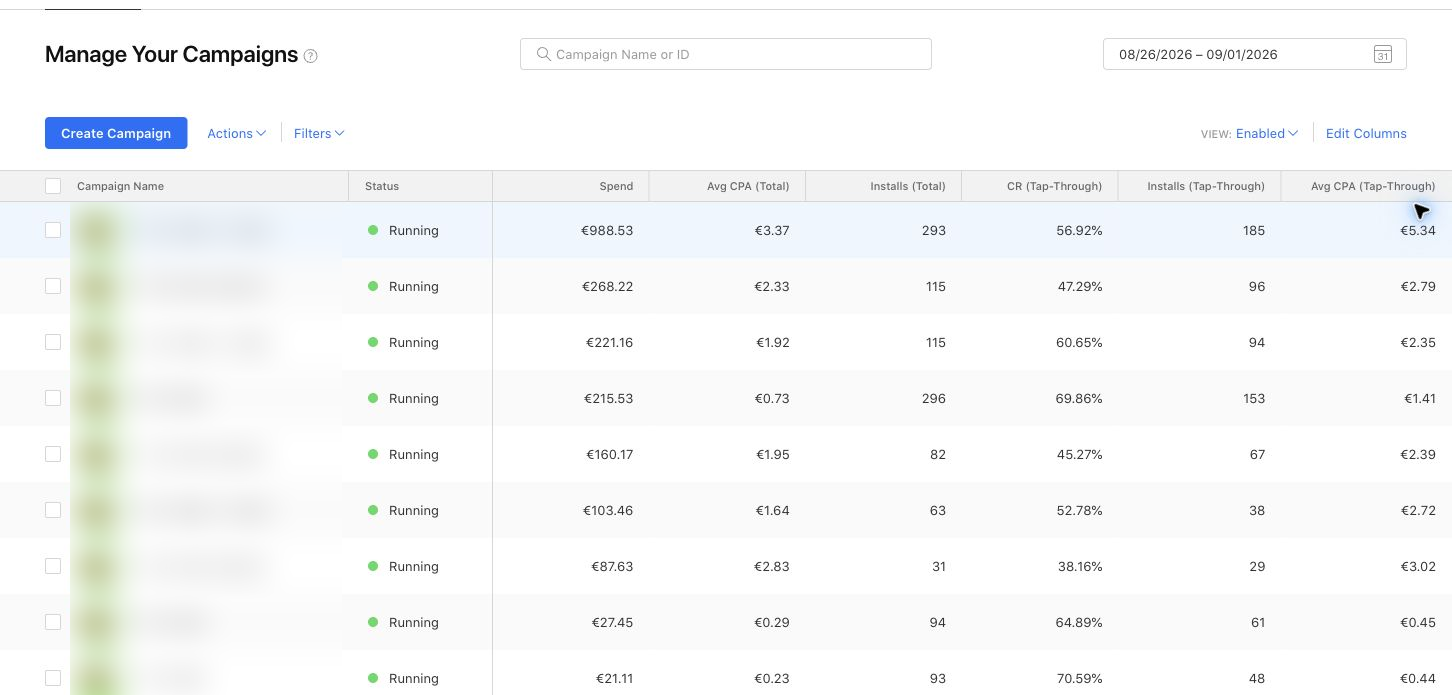The width and height of the screenshot is (1452, 695).
Task: Check the box for €103.46 spend campaign
Action: tap(53, 510)
